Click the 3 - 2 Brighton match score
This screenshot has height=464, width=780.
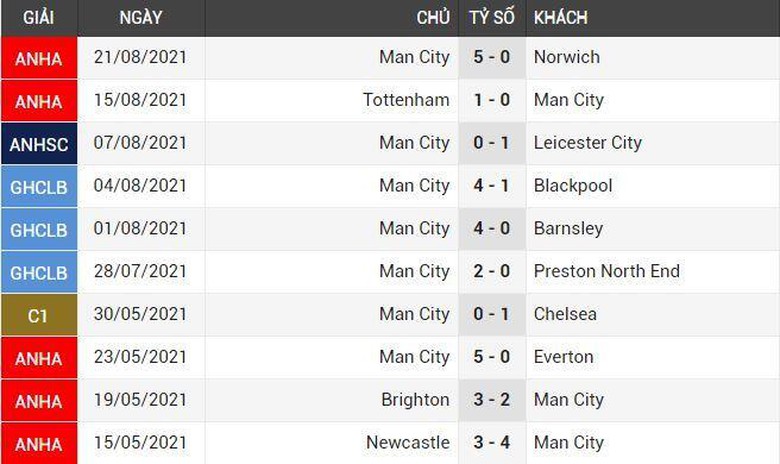point(491,399)
